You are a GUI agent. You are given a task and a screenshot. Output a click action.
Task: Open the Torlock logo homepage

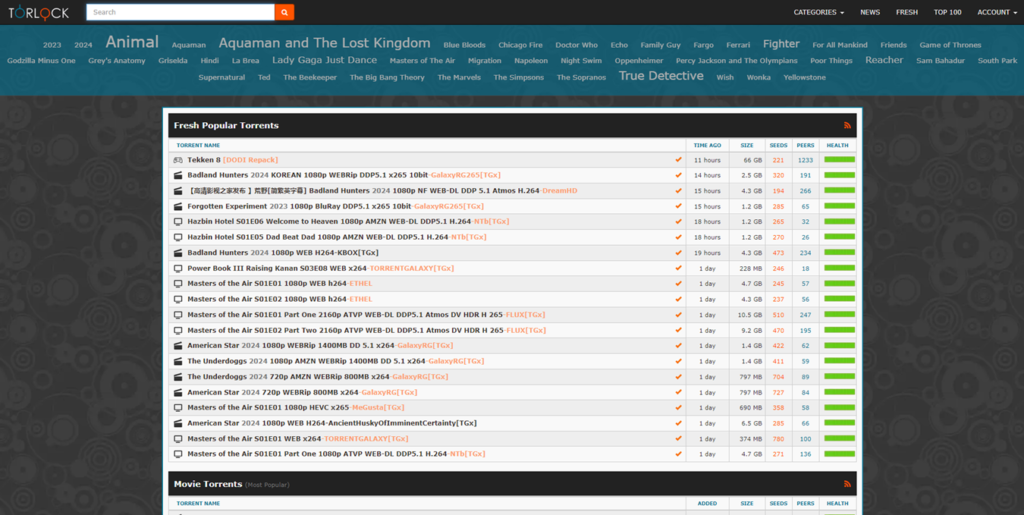39,12
